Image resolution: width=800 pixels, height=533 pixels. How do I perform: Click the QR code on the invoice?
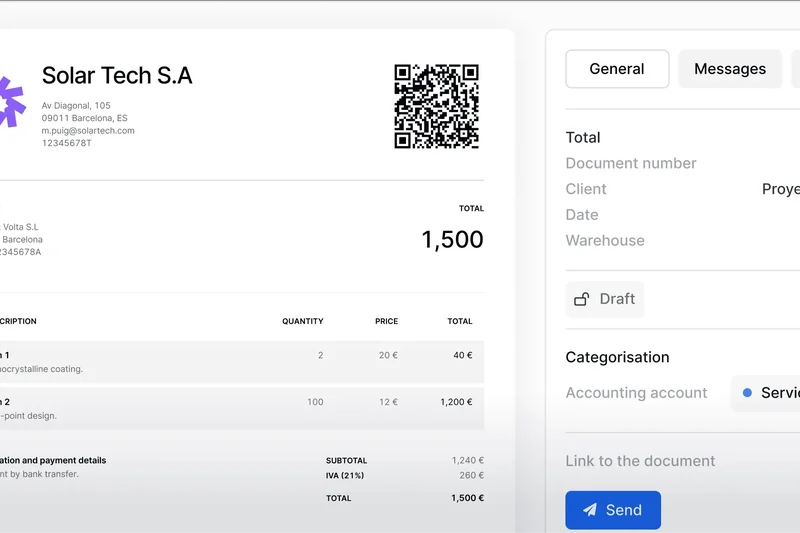point(436,107)
